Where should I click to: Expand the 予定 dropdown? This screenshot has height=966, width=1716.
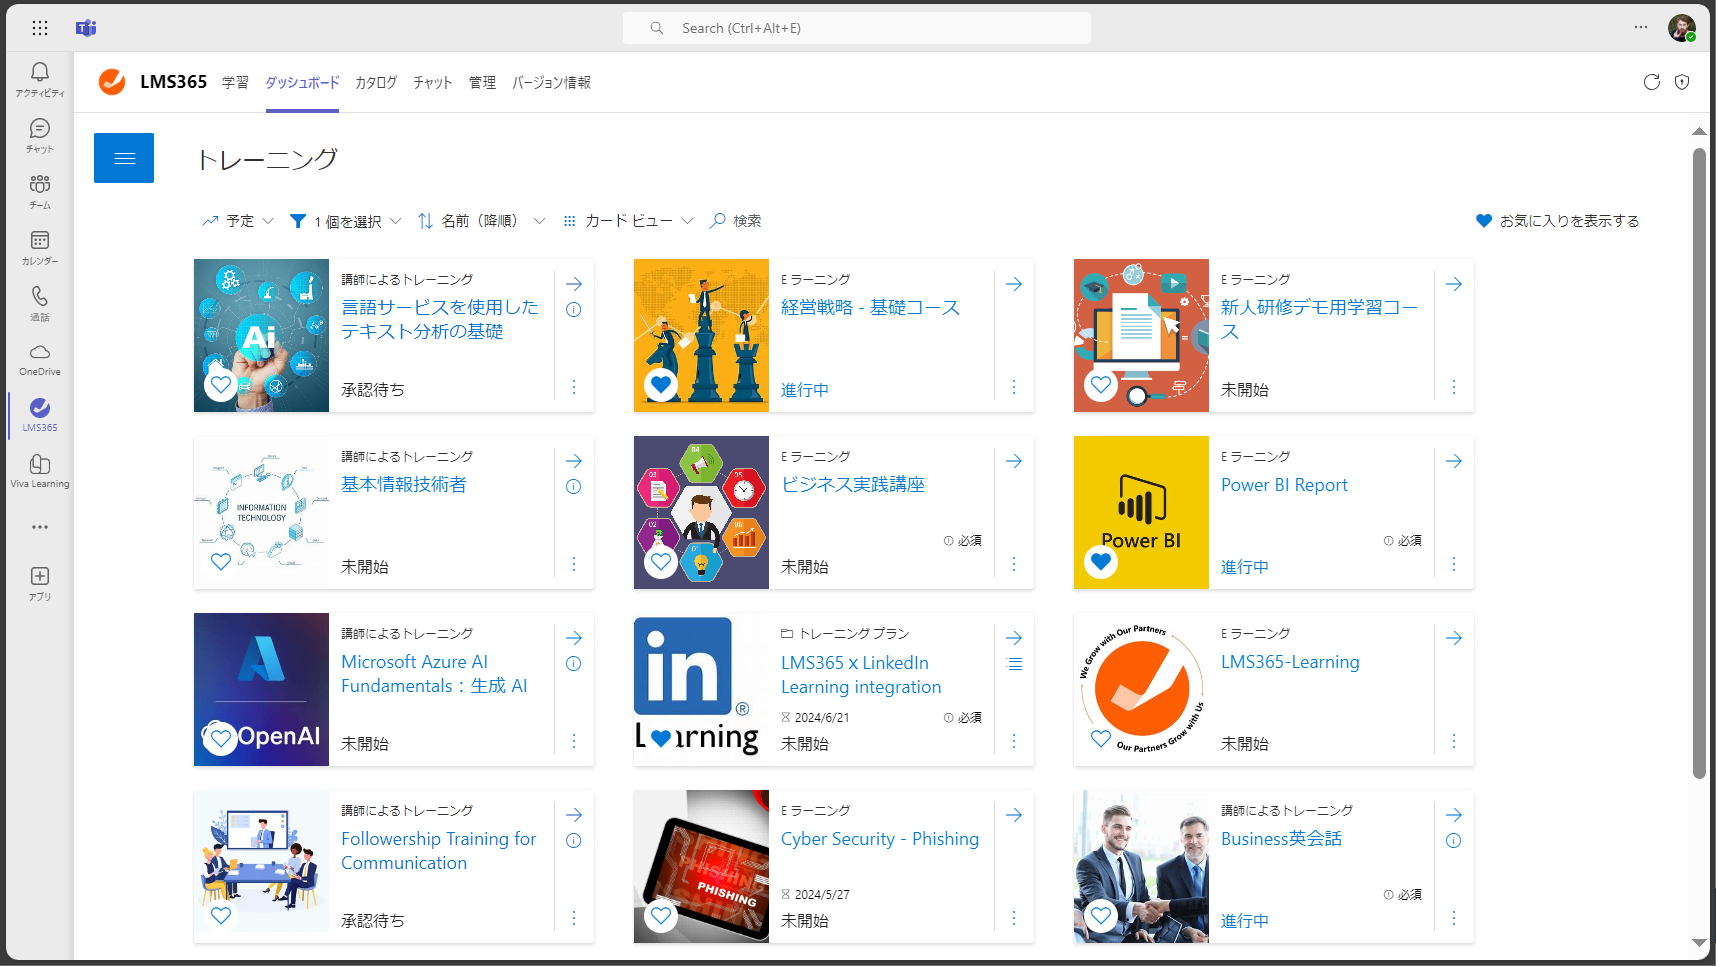238,221
